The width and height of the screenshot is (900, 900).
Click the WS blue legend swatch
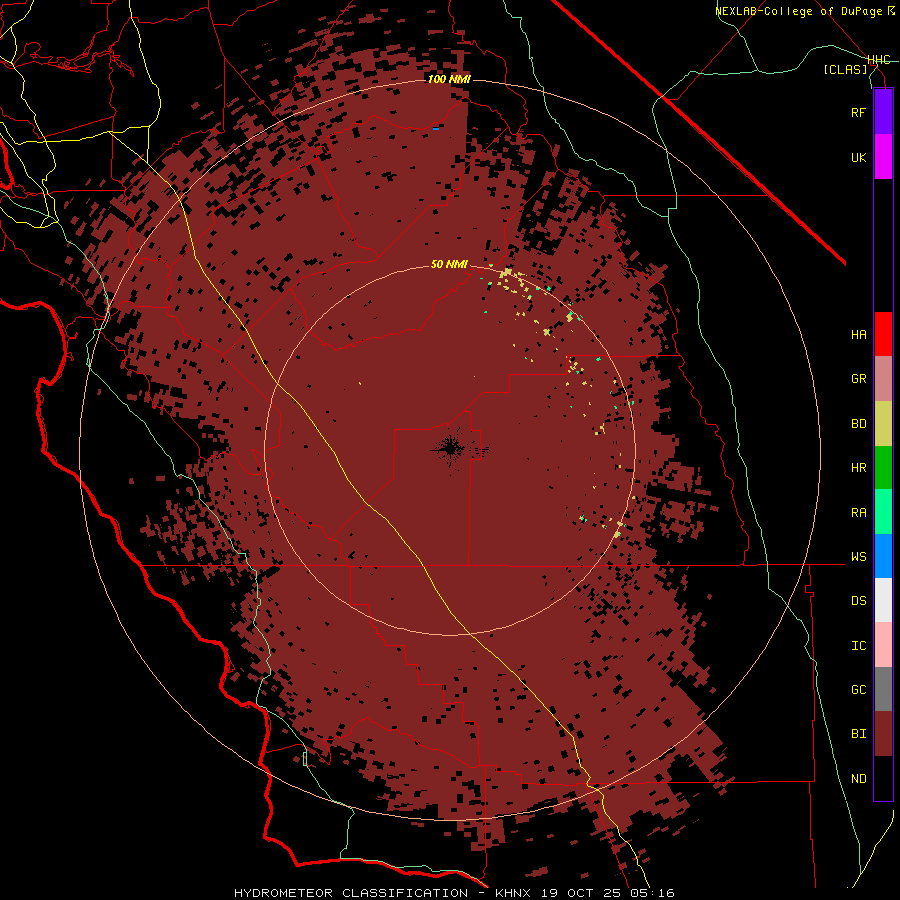coord(883,556)
